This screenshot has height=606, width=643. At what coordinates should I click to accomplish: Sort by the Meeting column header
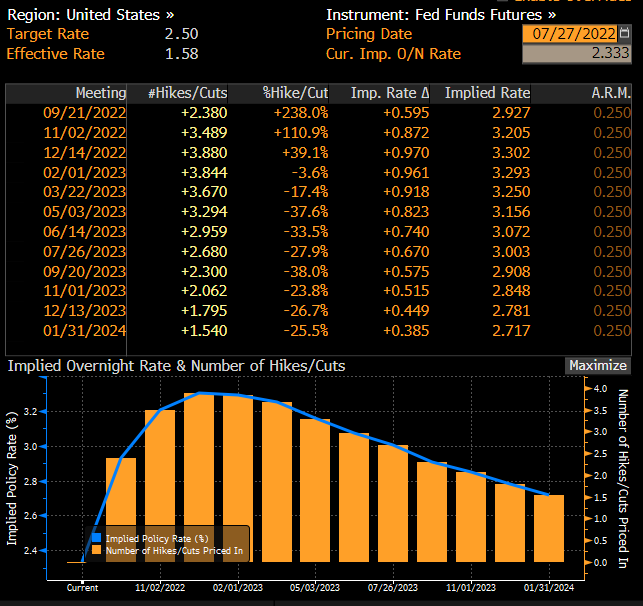click(100, 93)
